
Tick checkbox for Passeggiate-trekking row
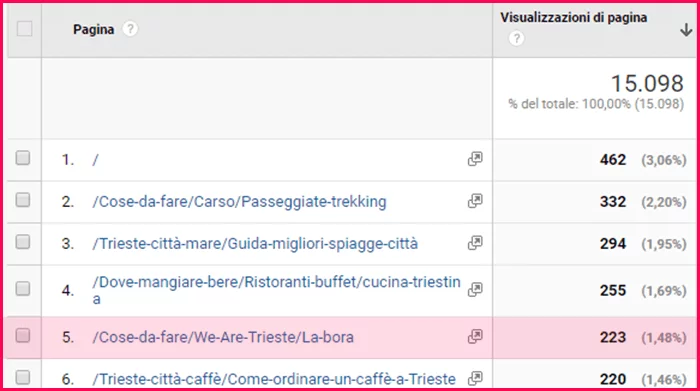point(23,200)
